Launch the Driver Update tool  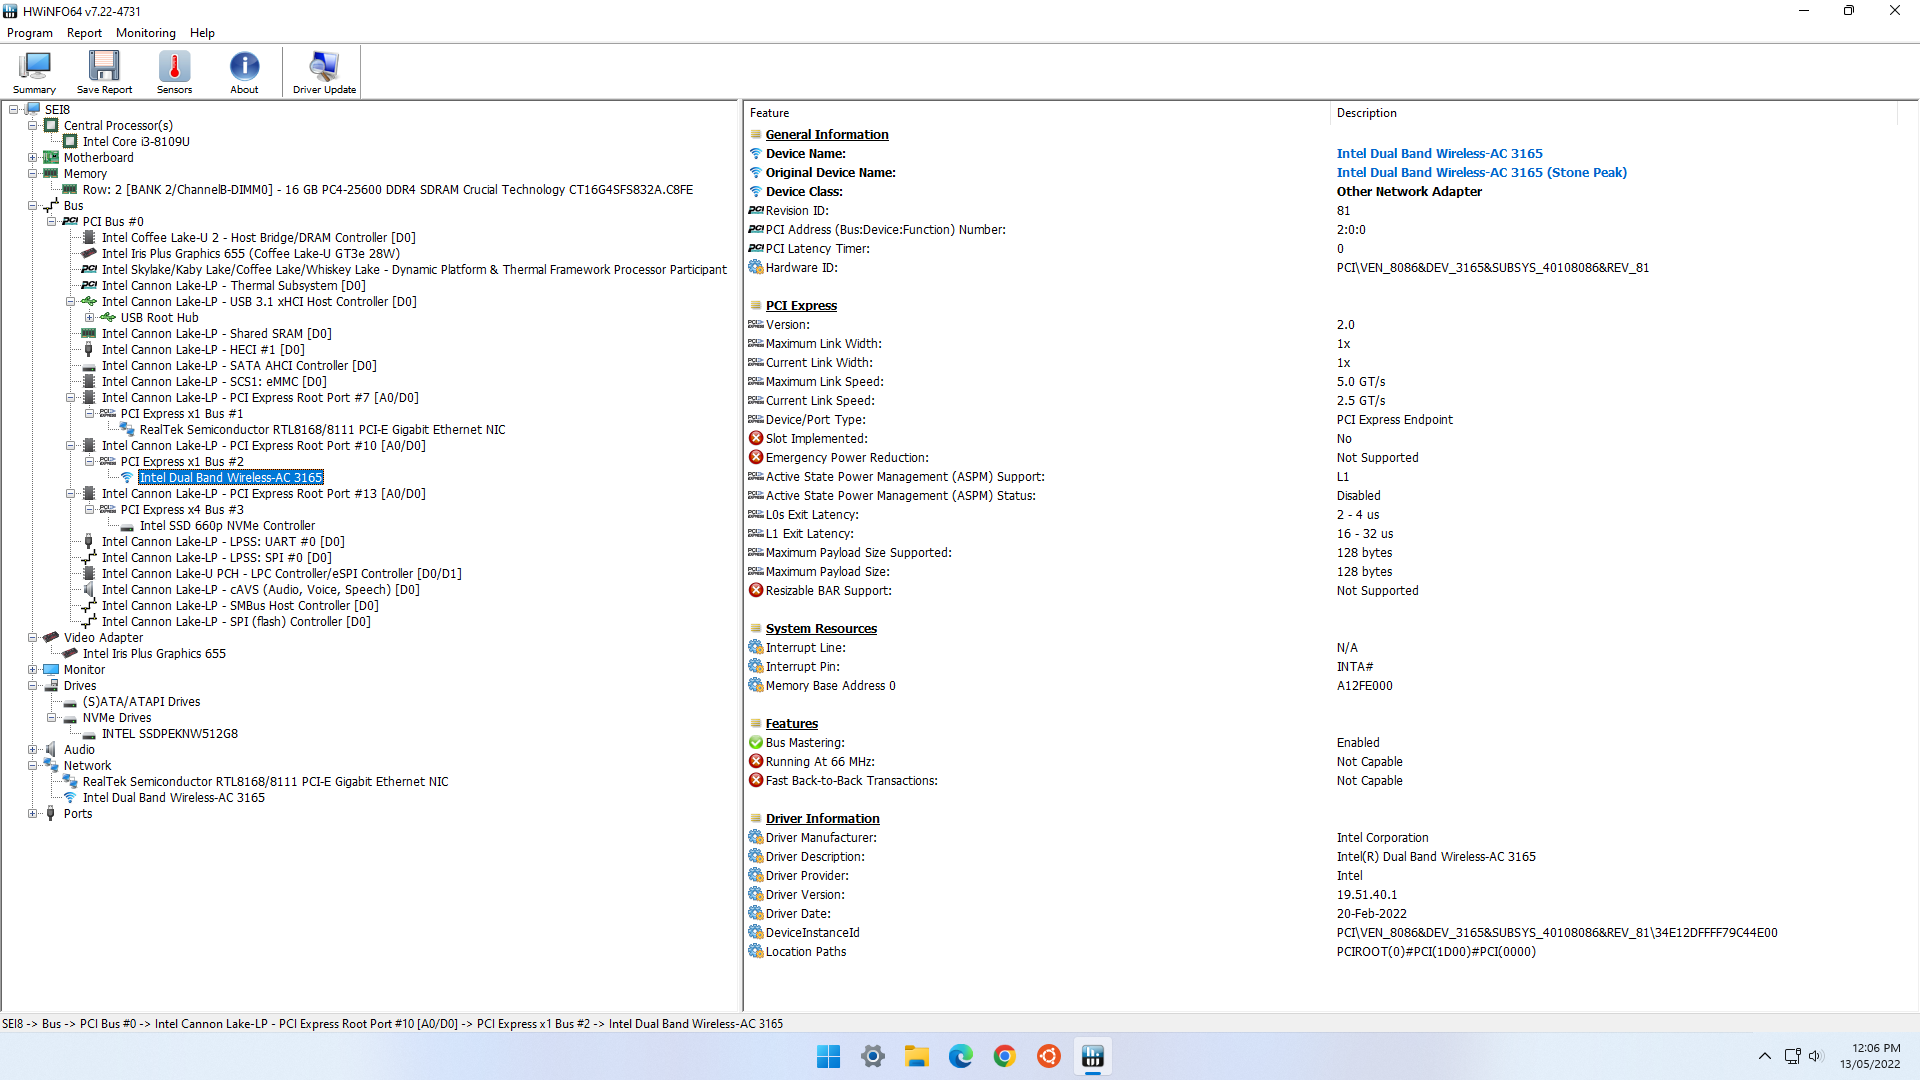324,72
